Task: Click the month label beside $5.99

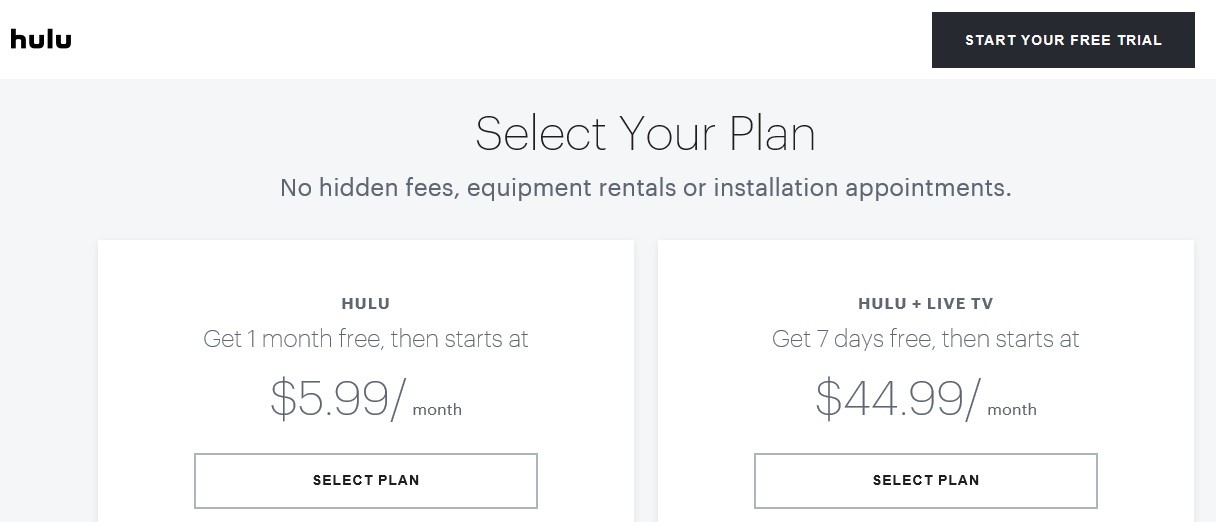Action: click(437, 409)
